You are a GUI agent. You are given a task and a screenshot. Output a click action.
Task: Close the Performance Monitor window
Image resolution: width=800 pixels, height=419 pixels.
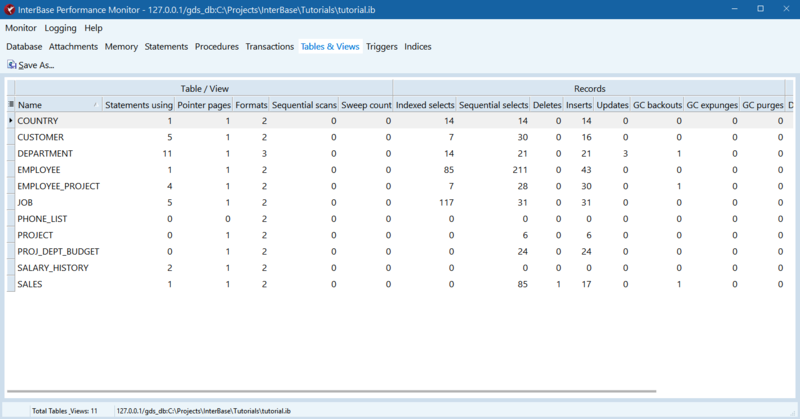pyautogui.click(x=786, y=9)
